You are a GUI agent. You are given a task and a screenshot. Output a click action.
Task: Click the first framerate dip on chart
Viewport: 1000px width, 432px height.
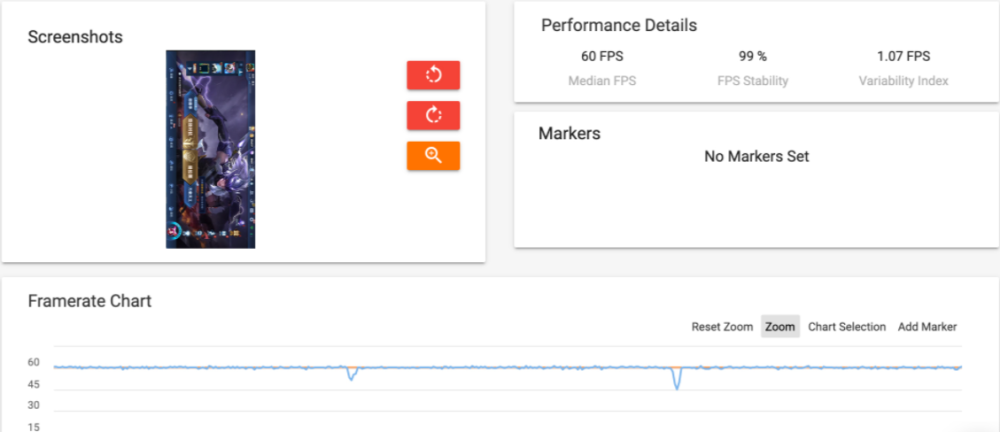point(351,375)
